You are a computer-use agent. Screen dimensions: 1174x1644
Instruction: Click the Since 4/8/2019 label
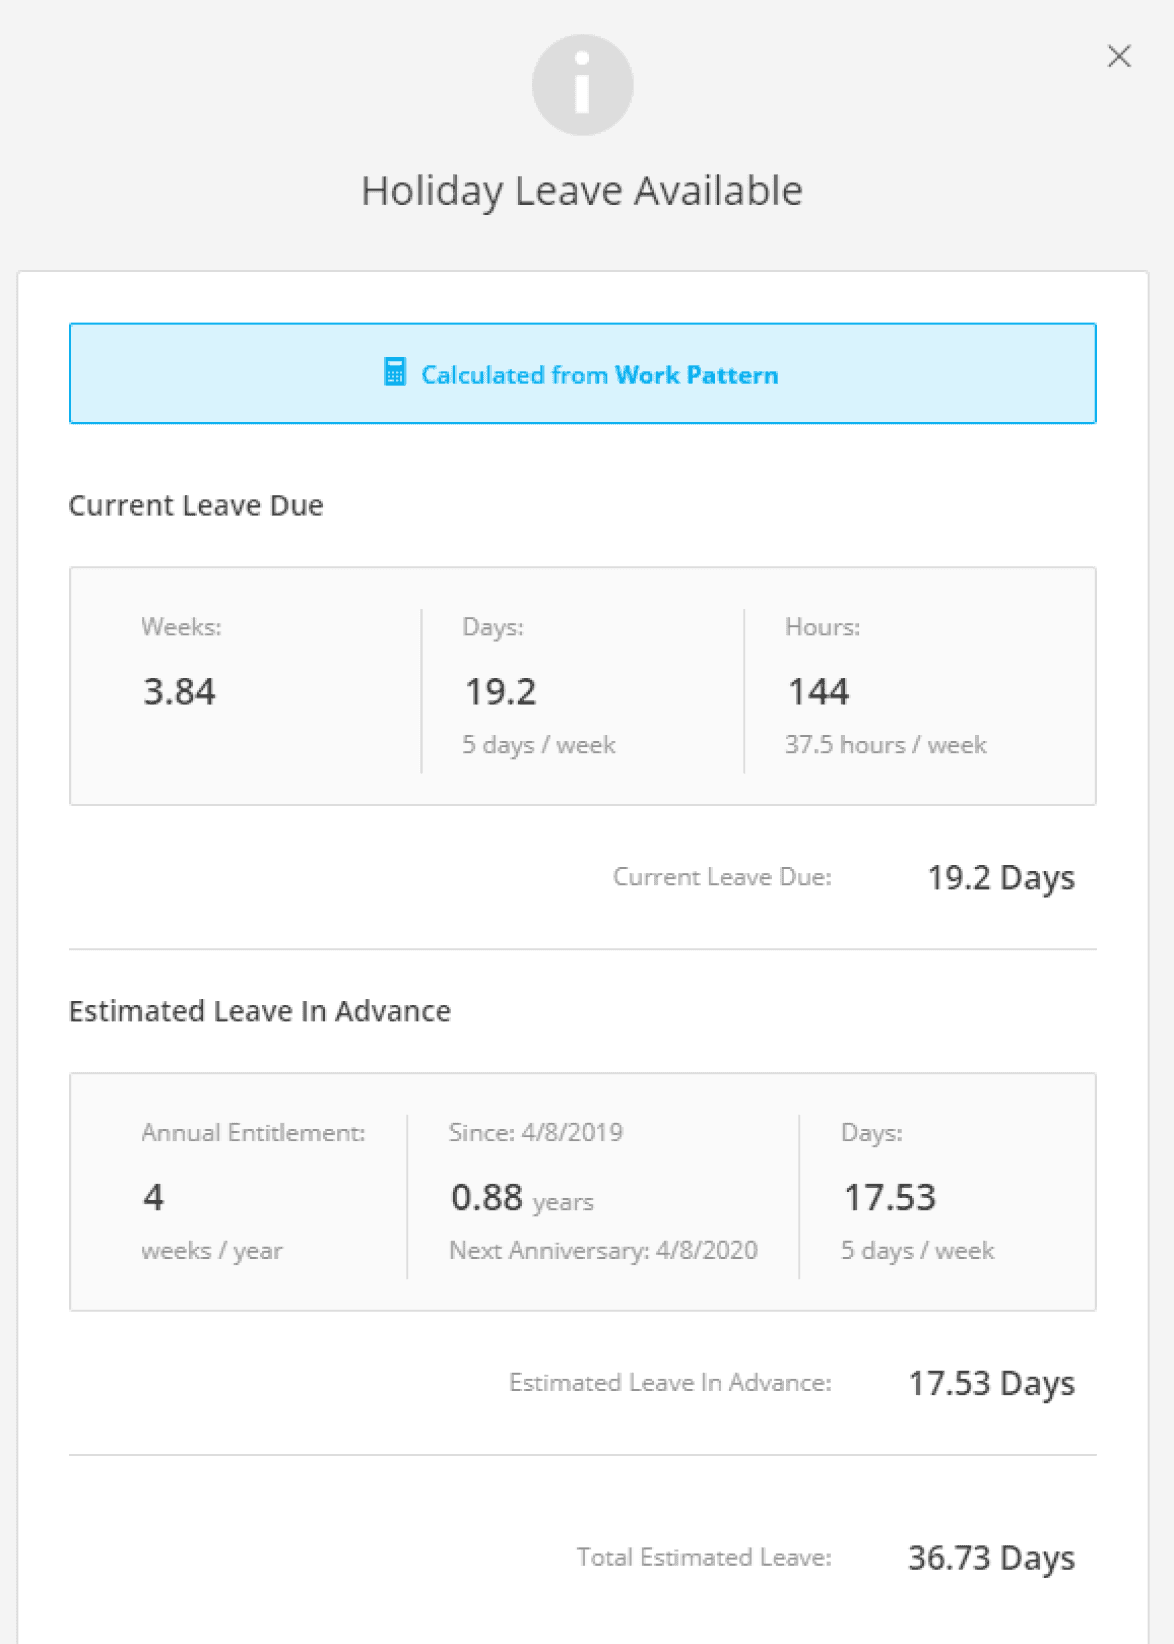click(534, 1133)
